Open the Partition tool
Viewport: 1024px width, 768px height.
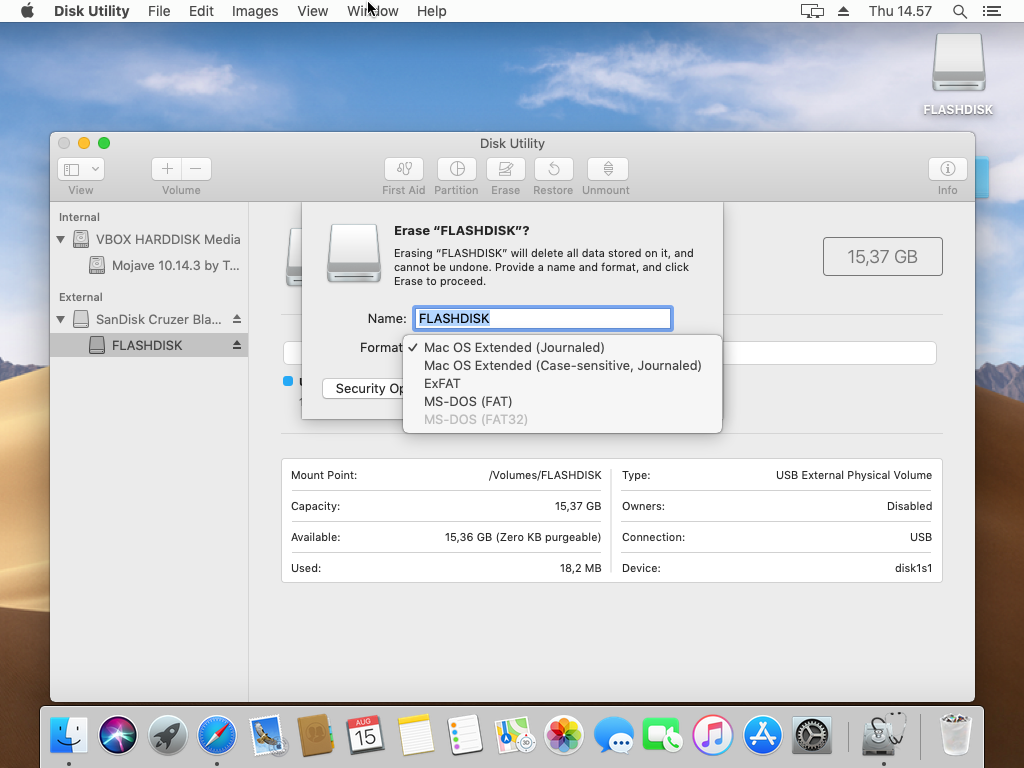click(x=456, y=169)
